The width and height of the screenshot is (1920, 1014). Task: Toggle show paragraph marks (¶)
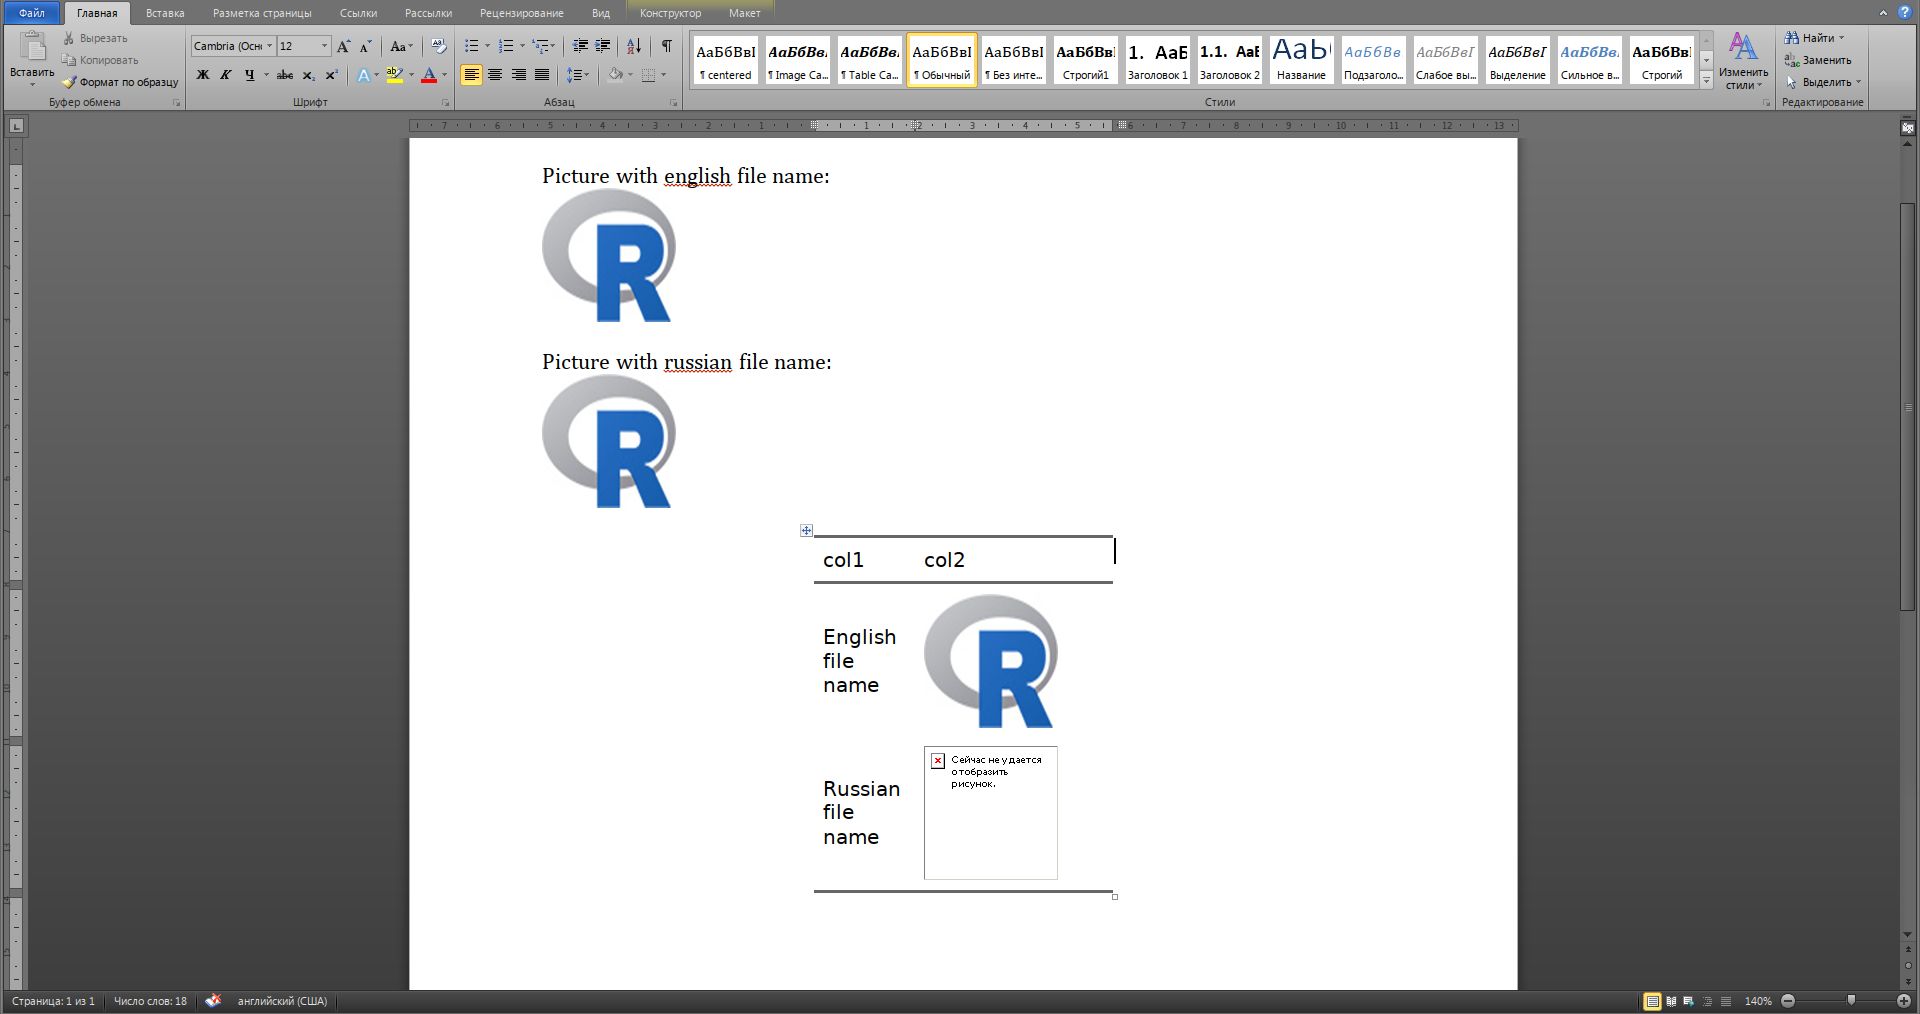(666, 46)
